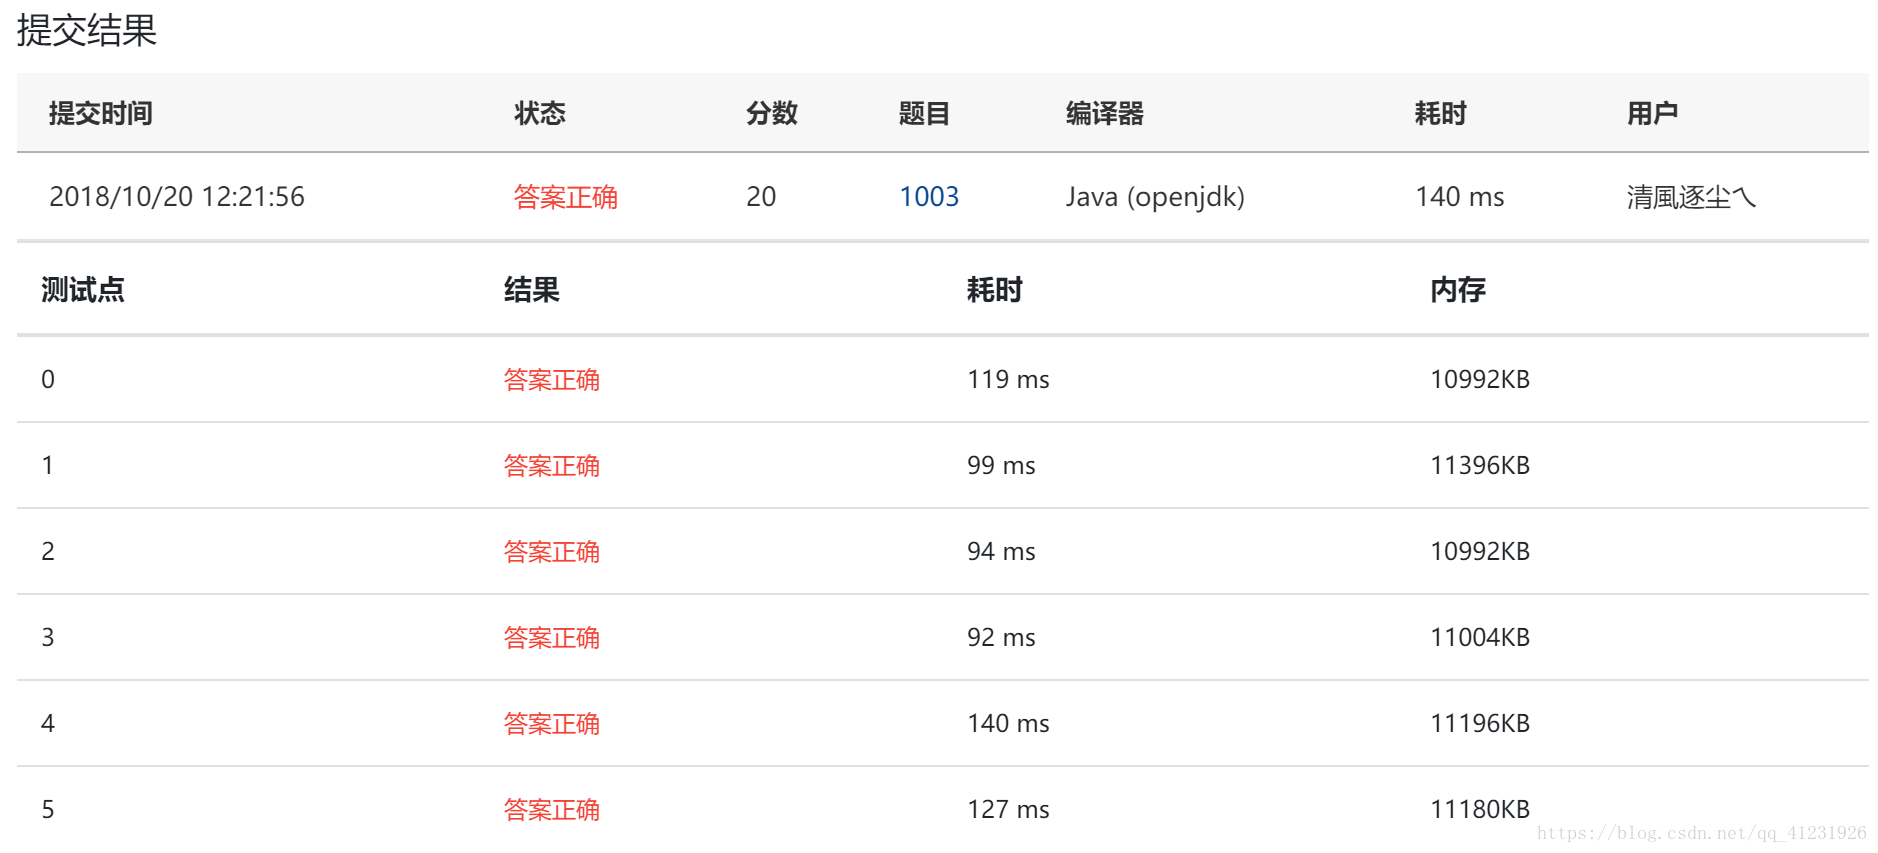The height and width of the screenshot is (853, 1878).
Task: Click the 内存 column header
Action: tap(1458, 290)
